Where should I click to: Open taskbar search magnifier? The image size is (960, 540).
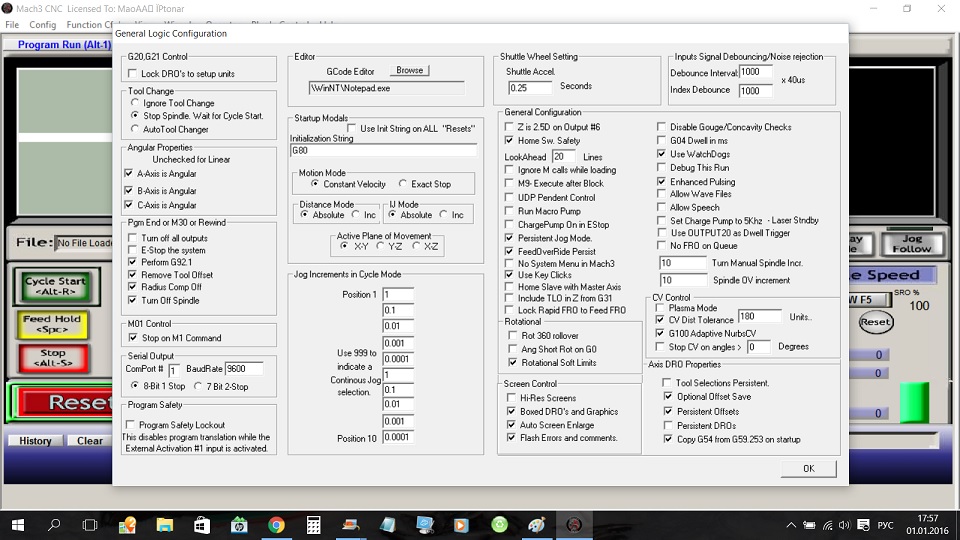54,525
